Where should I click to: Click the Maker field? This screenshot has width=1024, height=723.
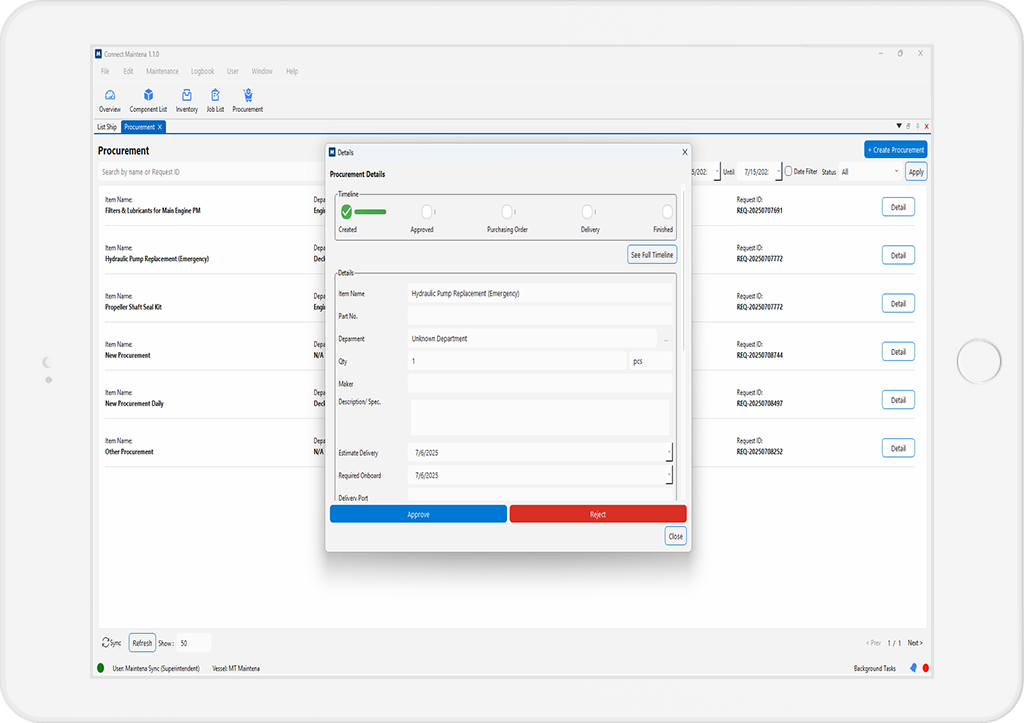pos(539,383)
